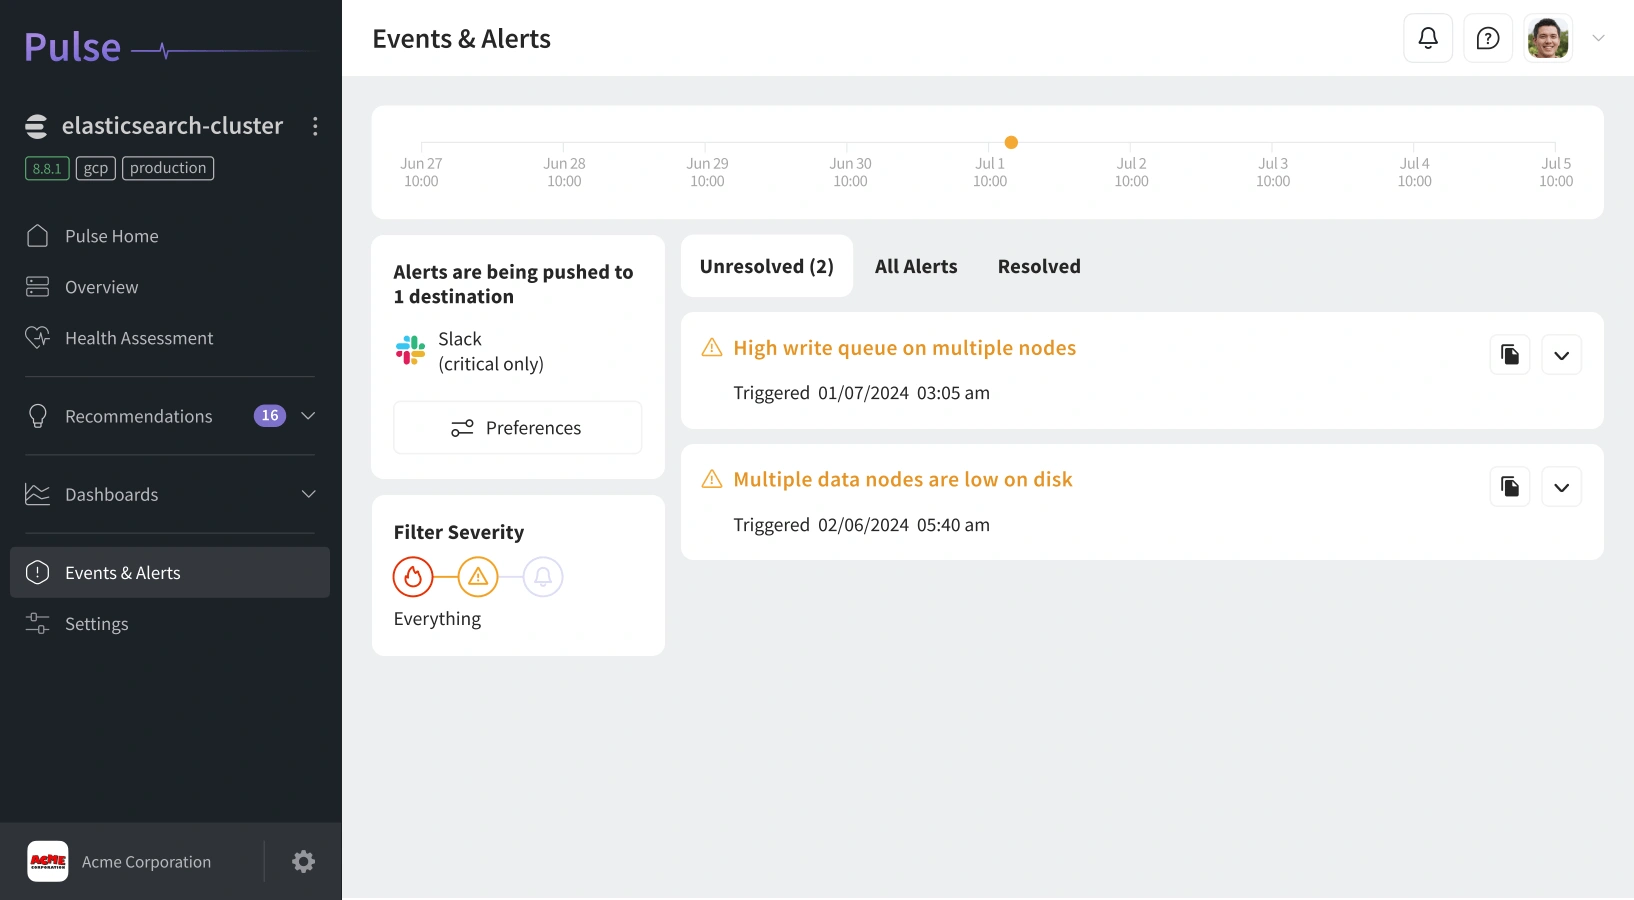Click the orange Jul 1 timeline marker
This screenshot has height=900, width=1634.
click(1011, 142)
